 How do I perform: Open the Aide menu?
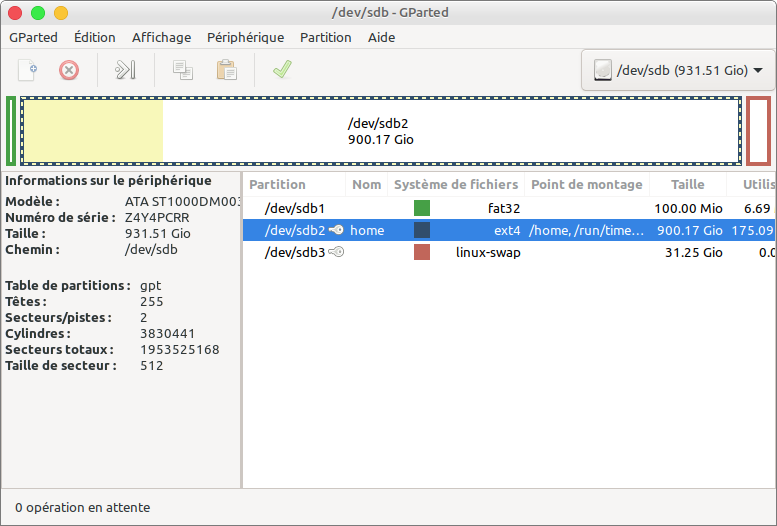click(381, 37)
